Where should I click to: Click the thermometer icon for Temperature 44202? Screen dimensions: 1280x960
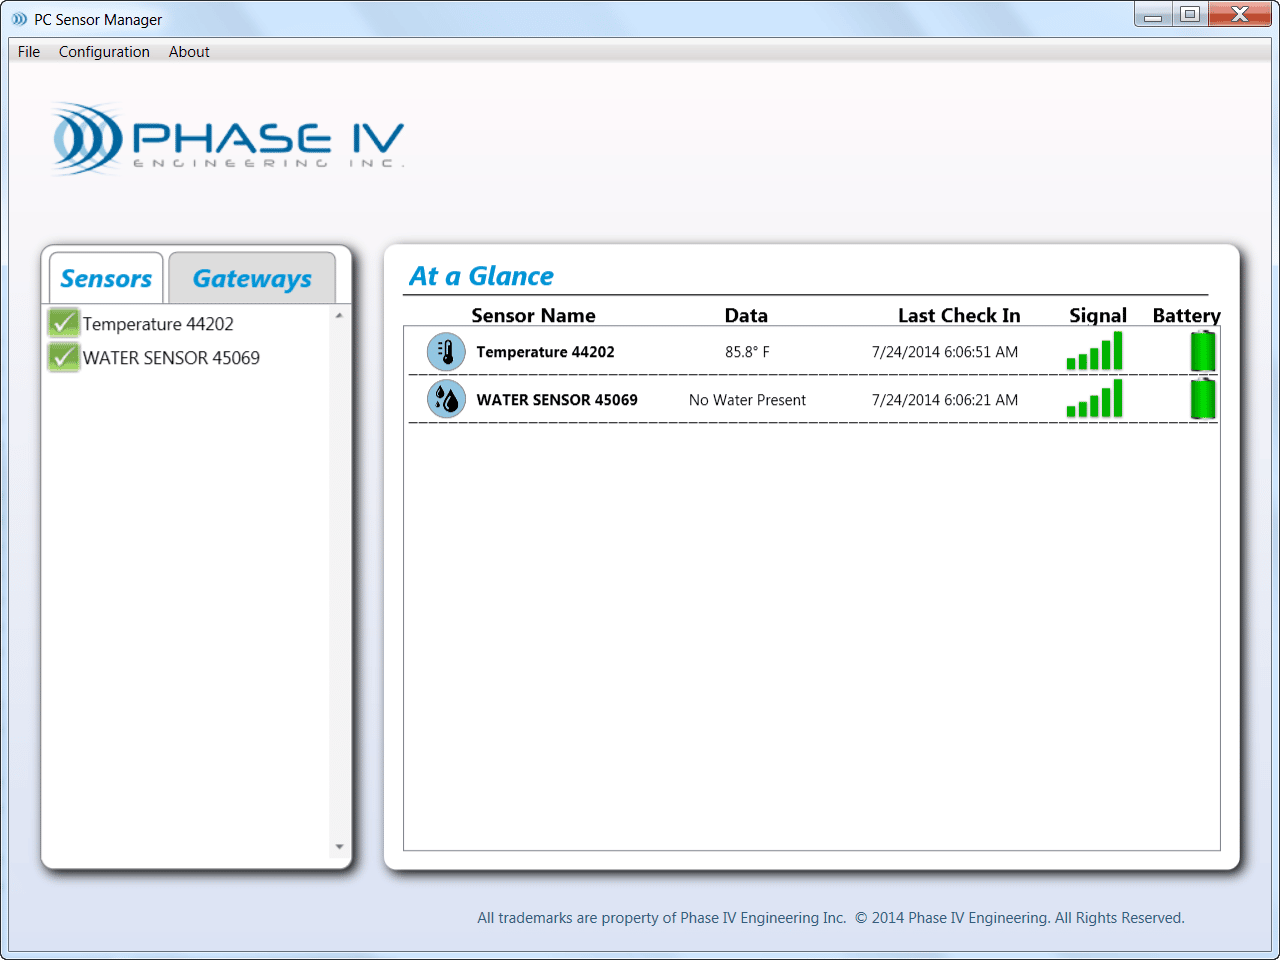[446, 351]
